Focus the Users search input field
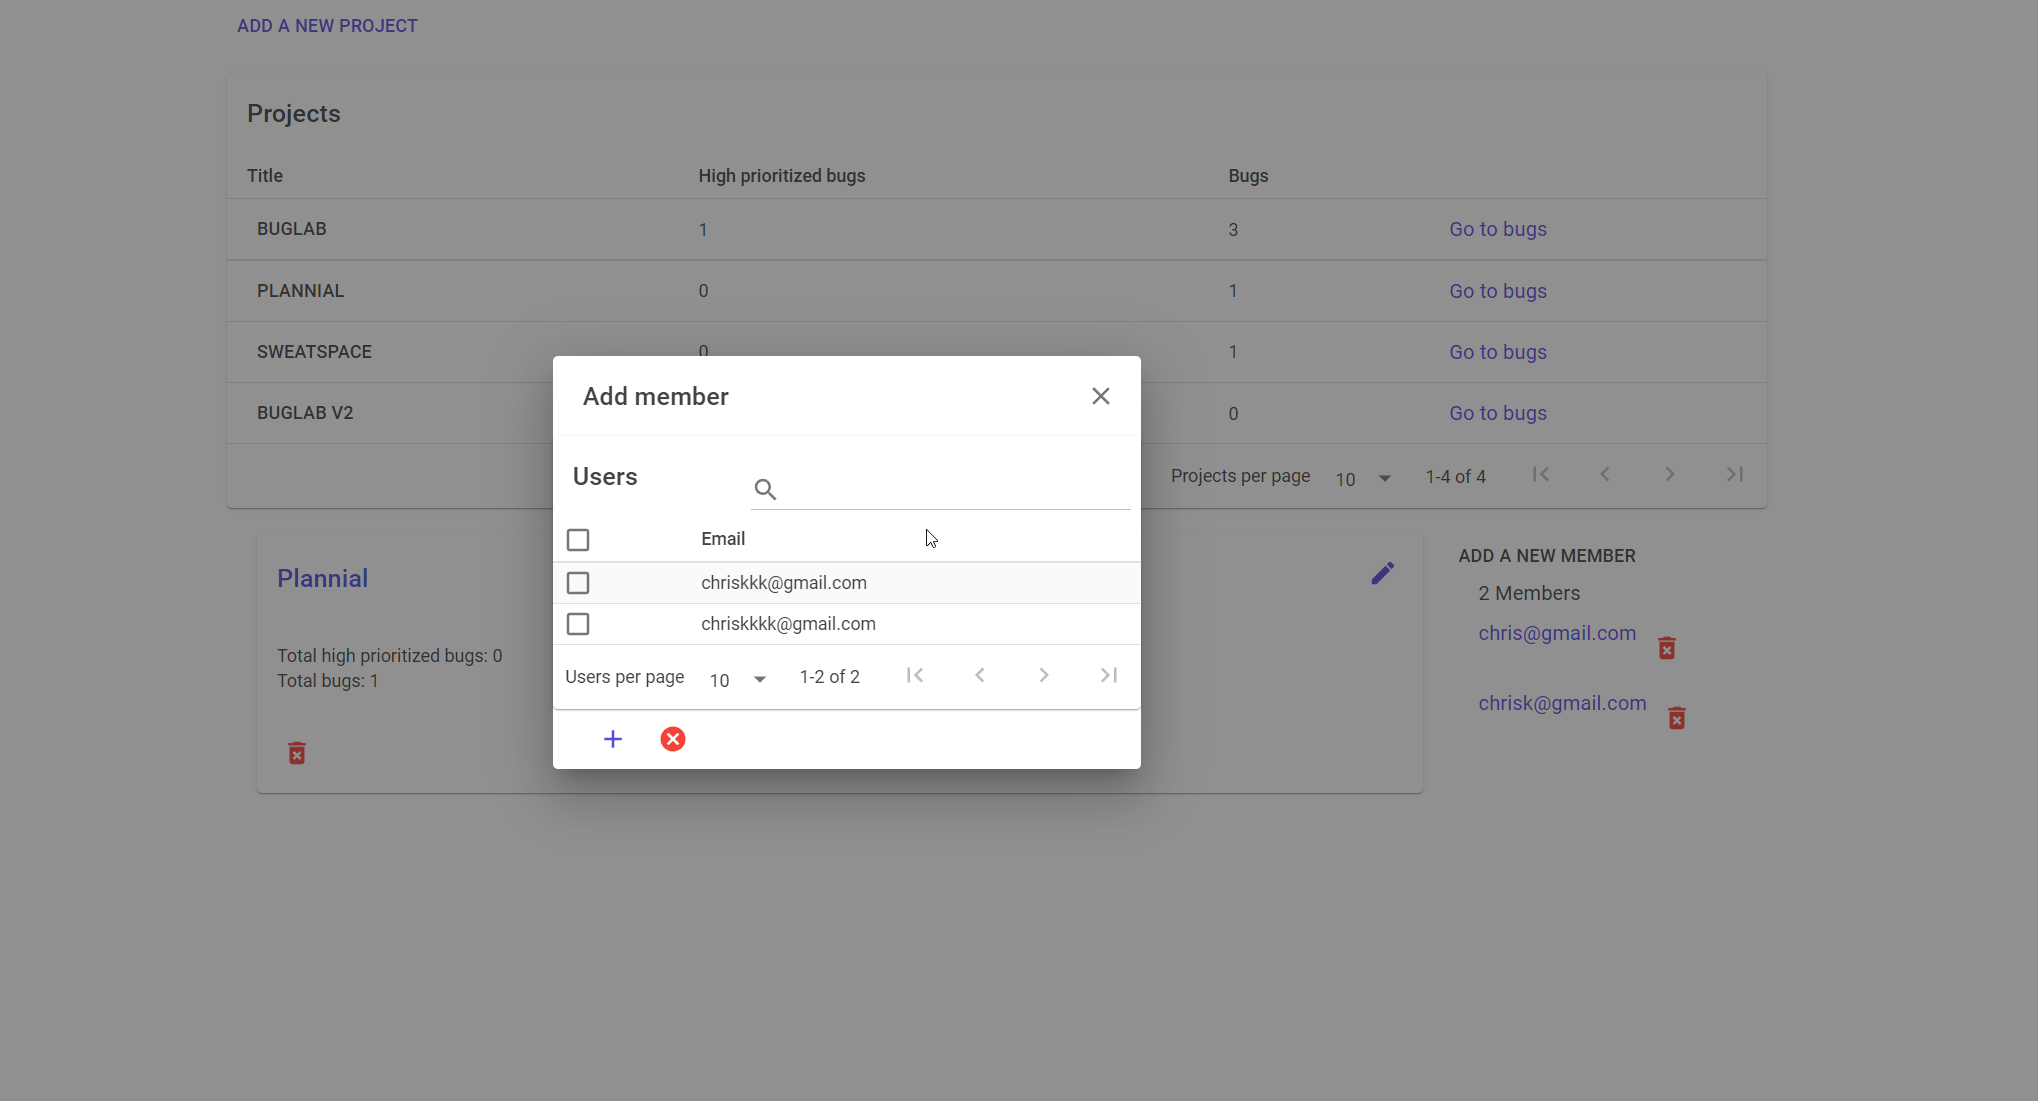The width and height of the screenshot is (2038, 1101). click(x=955, y=489)
